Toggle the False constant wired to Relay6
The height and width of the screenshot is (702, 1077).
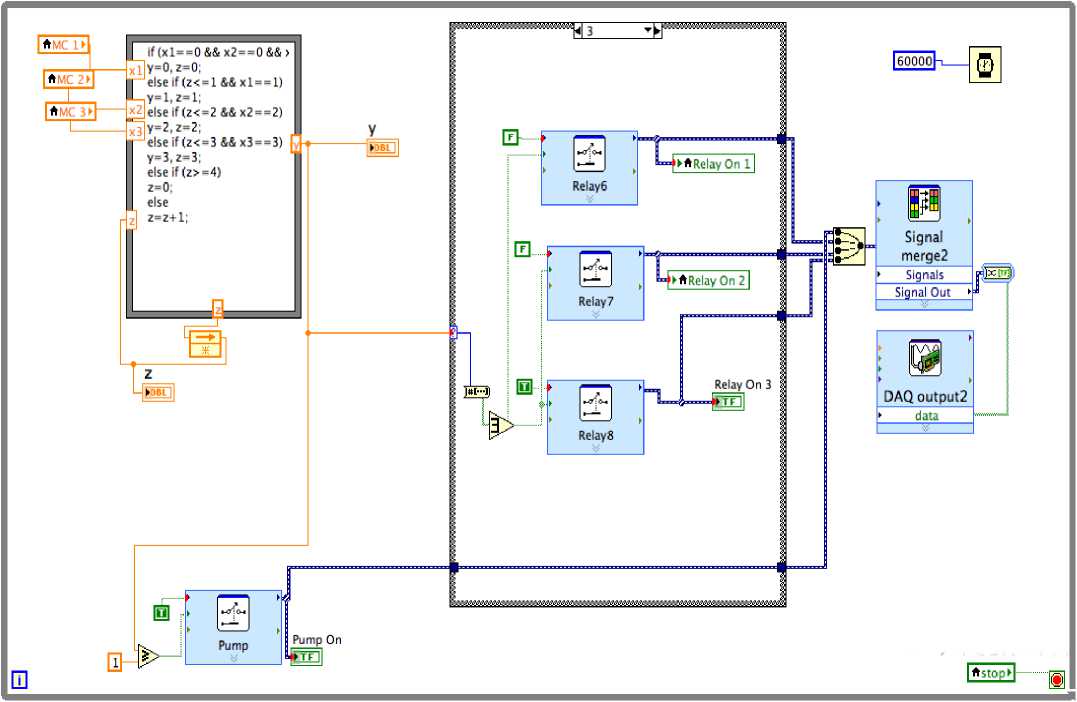pyautogui.click(x=511, y=137)
